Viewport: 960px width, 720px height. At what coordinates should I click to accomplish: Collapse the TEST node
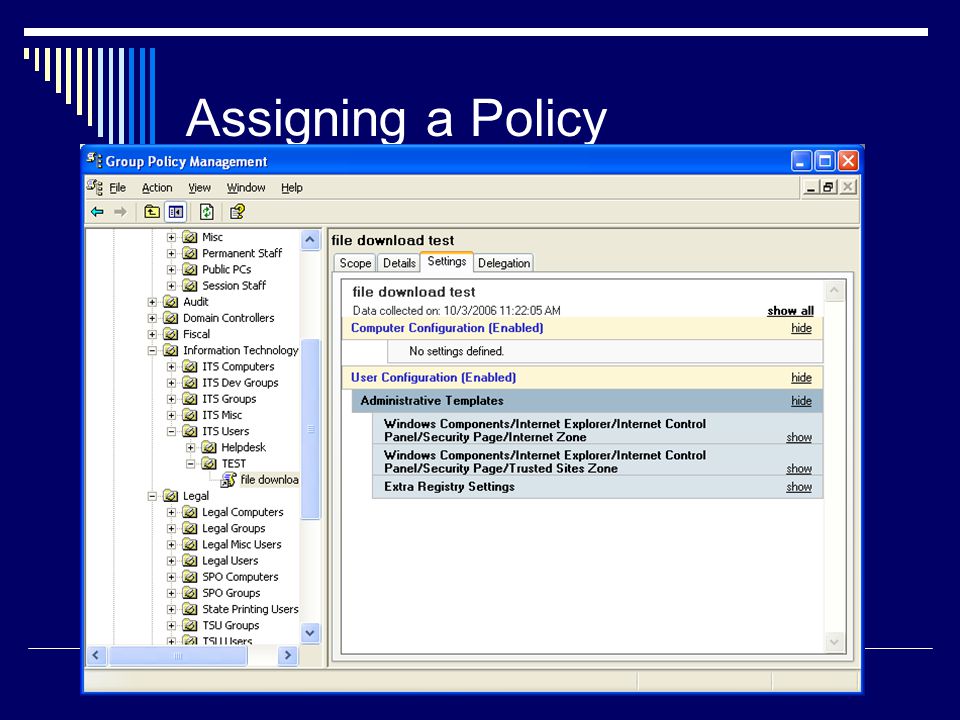[x=190, y=463]
